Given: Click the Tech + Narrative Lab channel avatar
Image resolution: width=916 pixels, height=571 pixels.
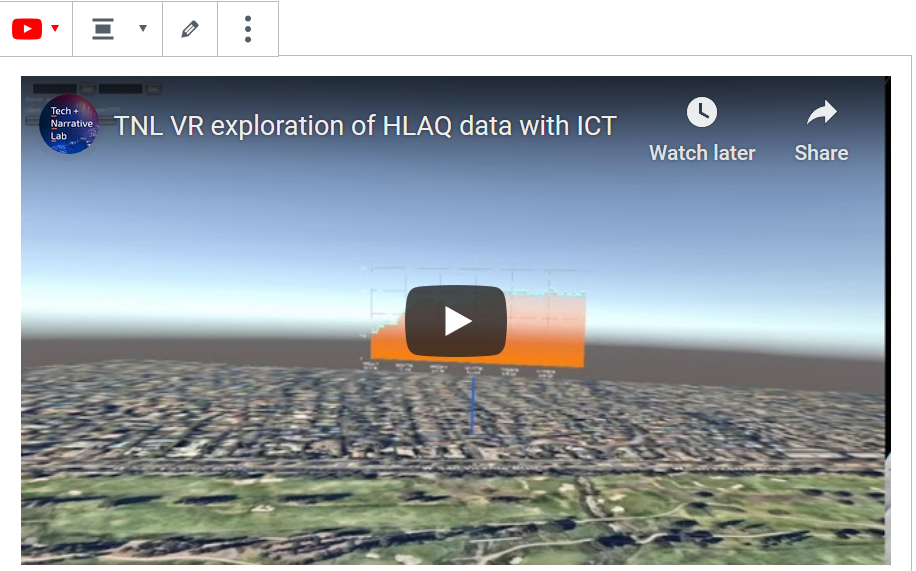Looking at the screenshot, I should coord(68,125).
